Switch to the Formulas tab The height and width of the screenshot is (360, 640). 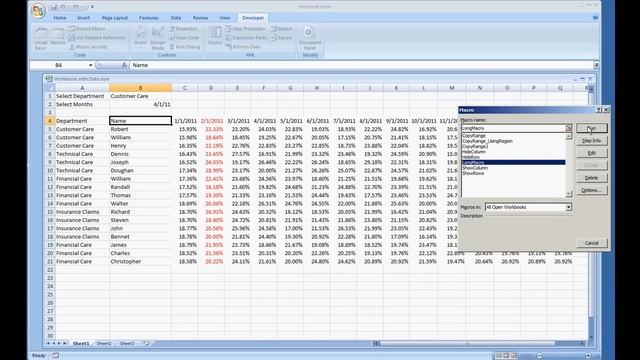click(149, 18)
